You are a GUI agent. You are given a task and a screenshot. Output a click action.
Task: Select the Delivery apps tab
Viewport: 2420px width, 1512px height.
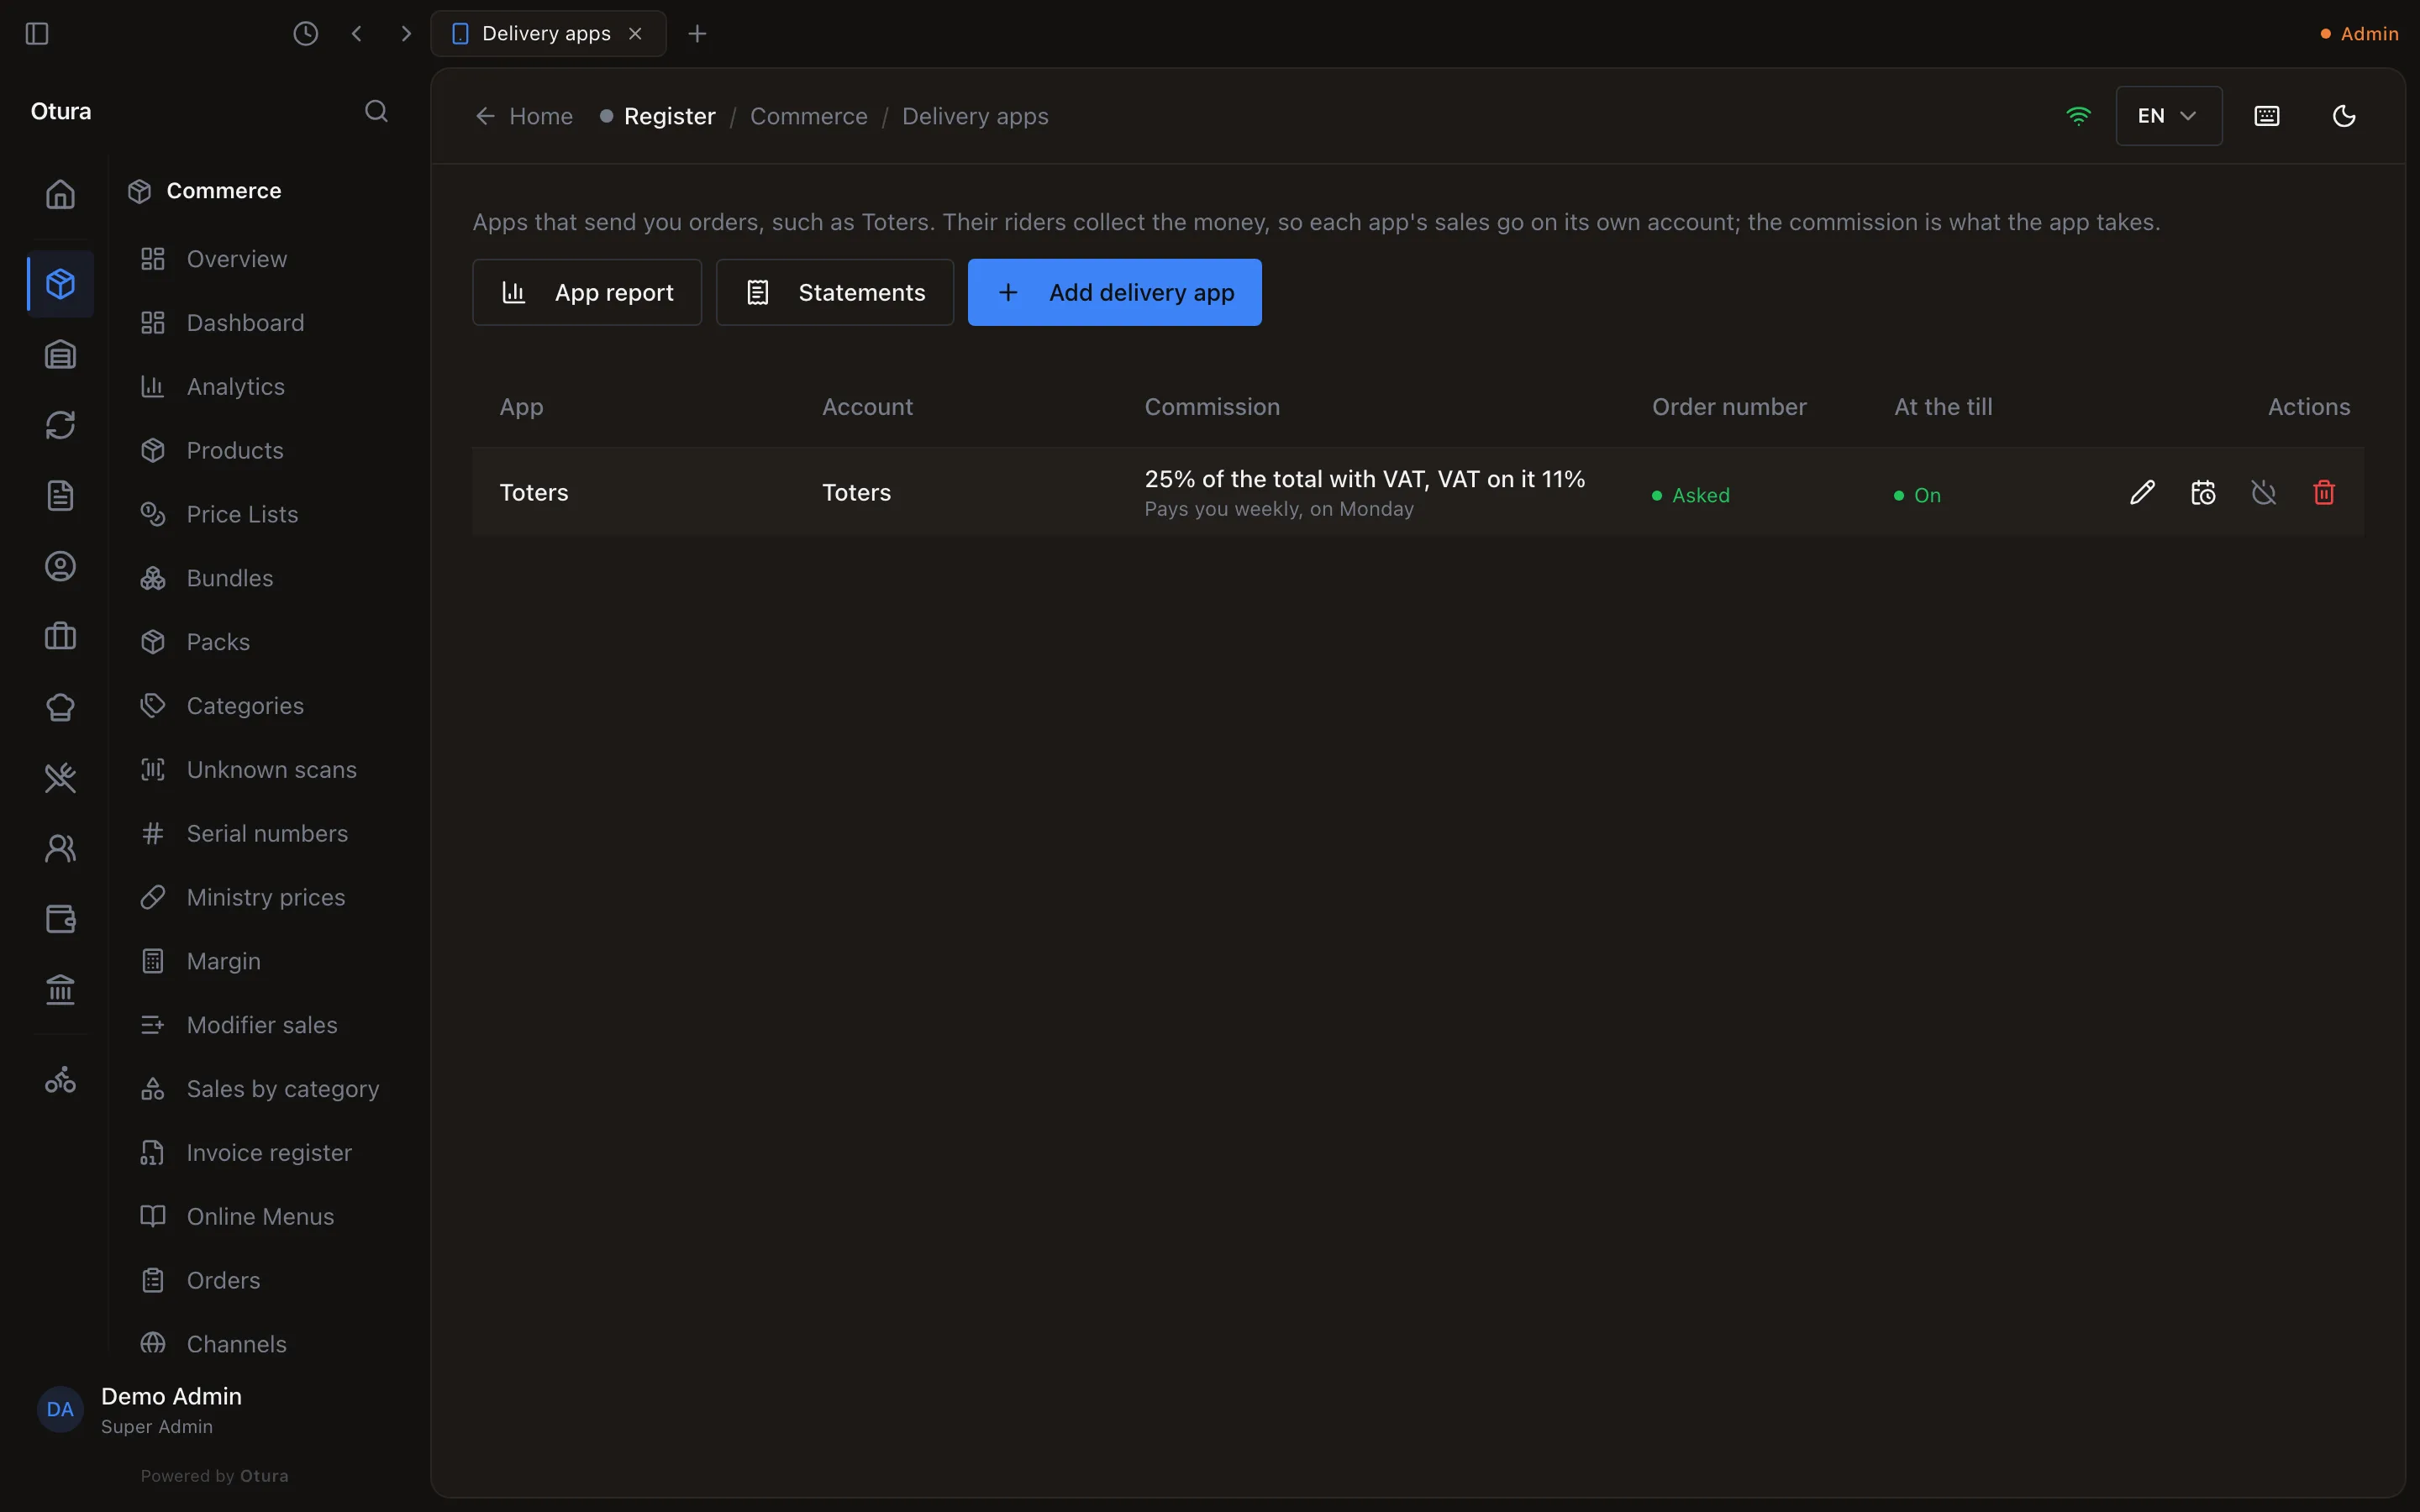pos(548,34)
